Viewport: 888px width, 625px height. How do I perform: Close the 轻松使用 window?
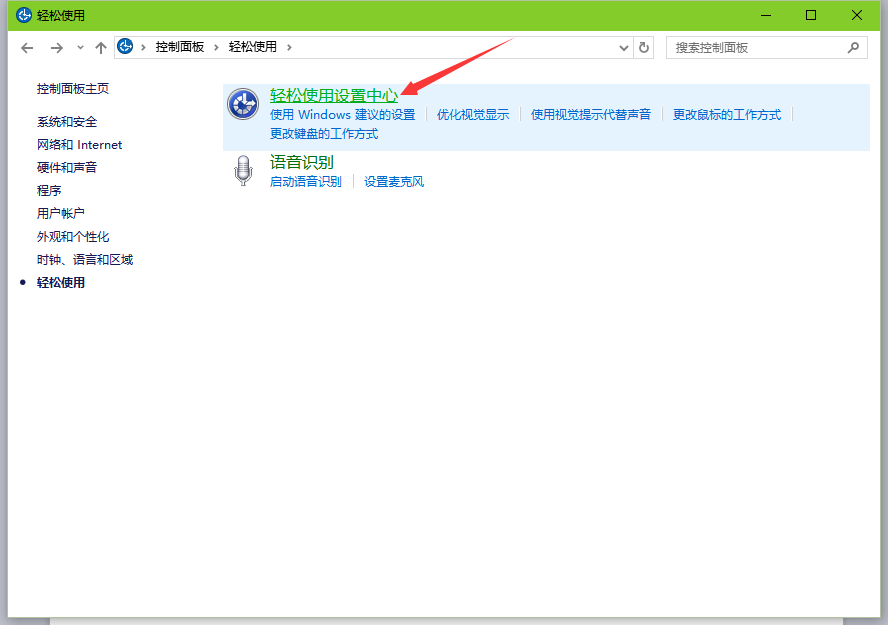[857, 15]
